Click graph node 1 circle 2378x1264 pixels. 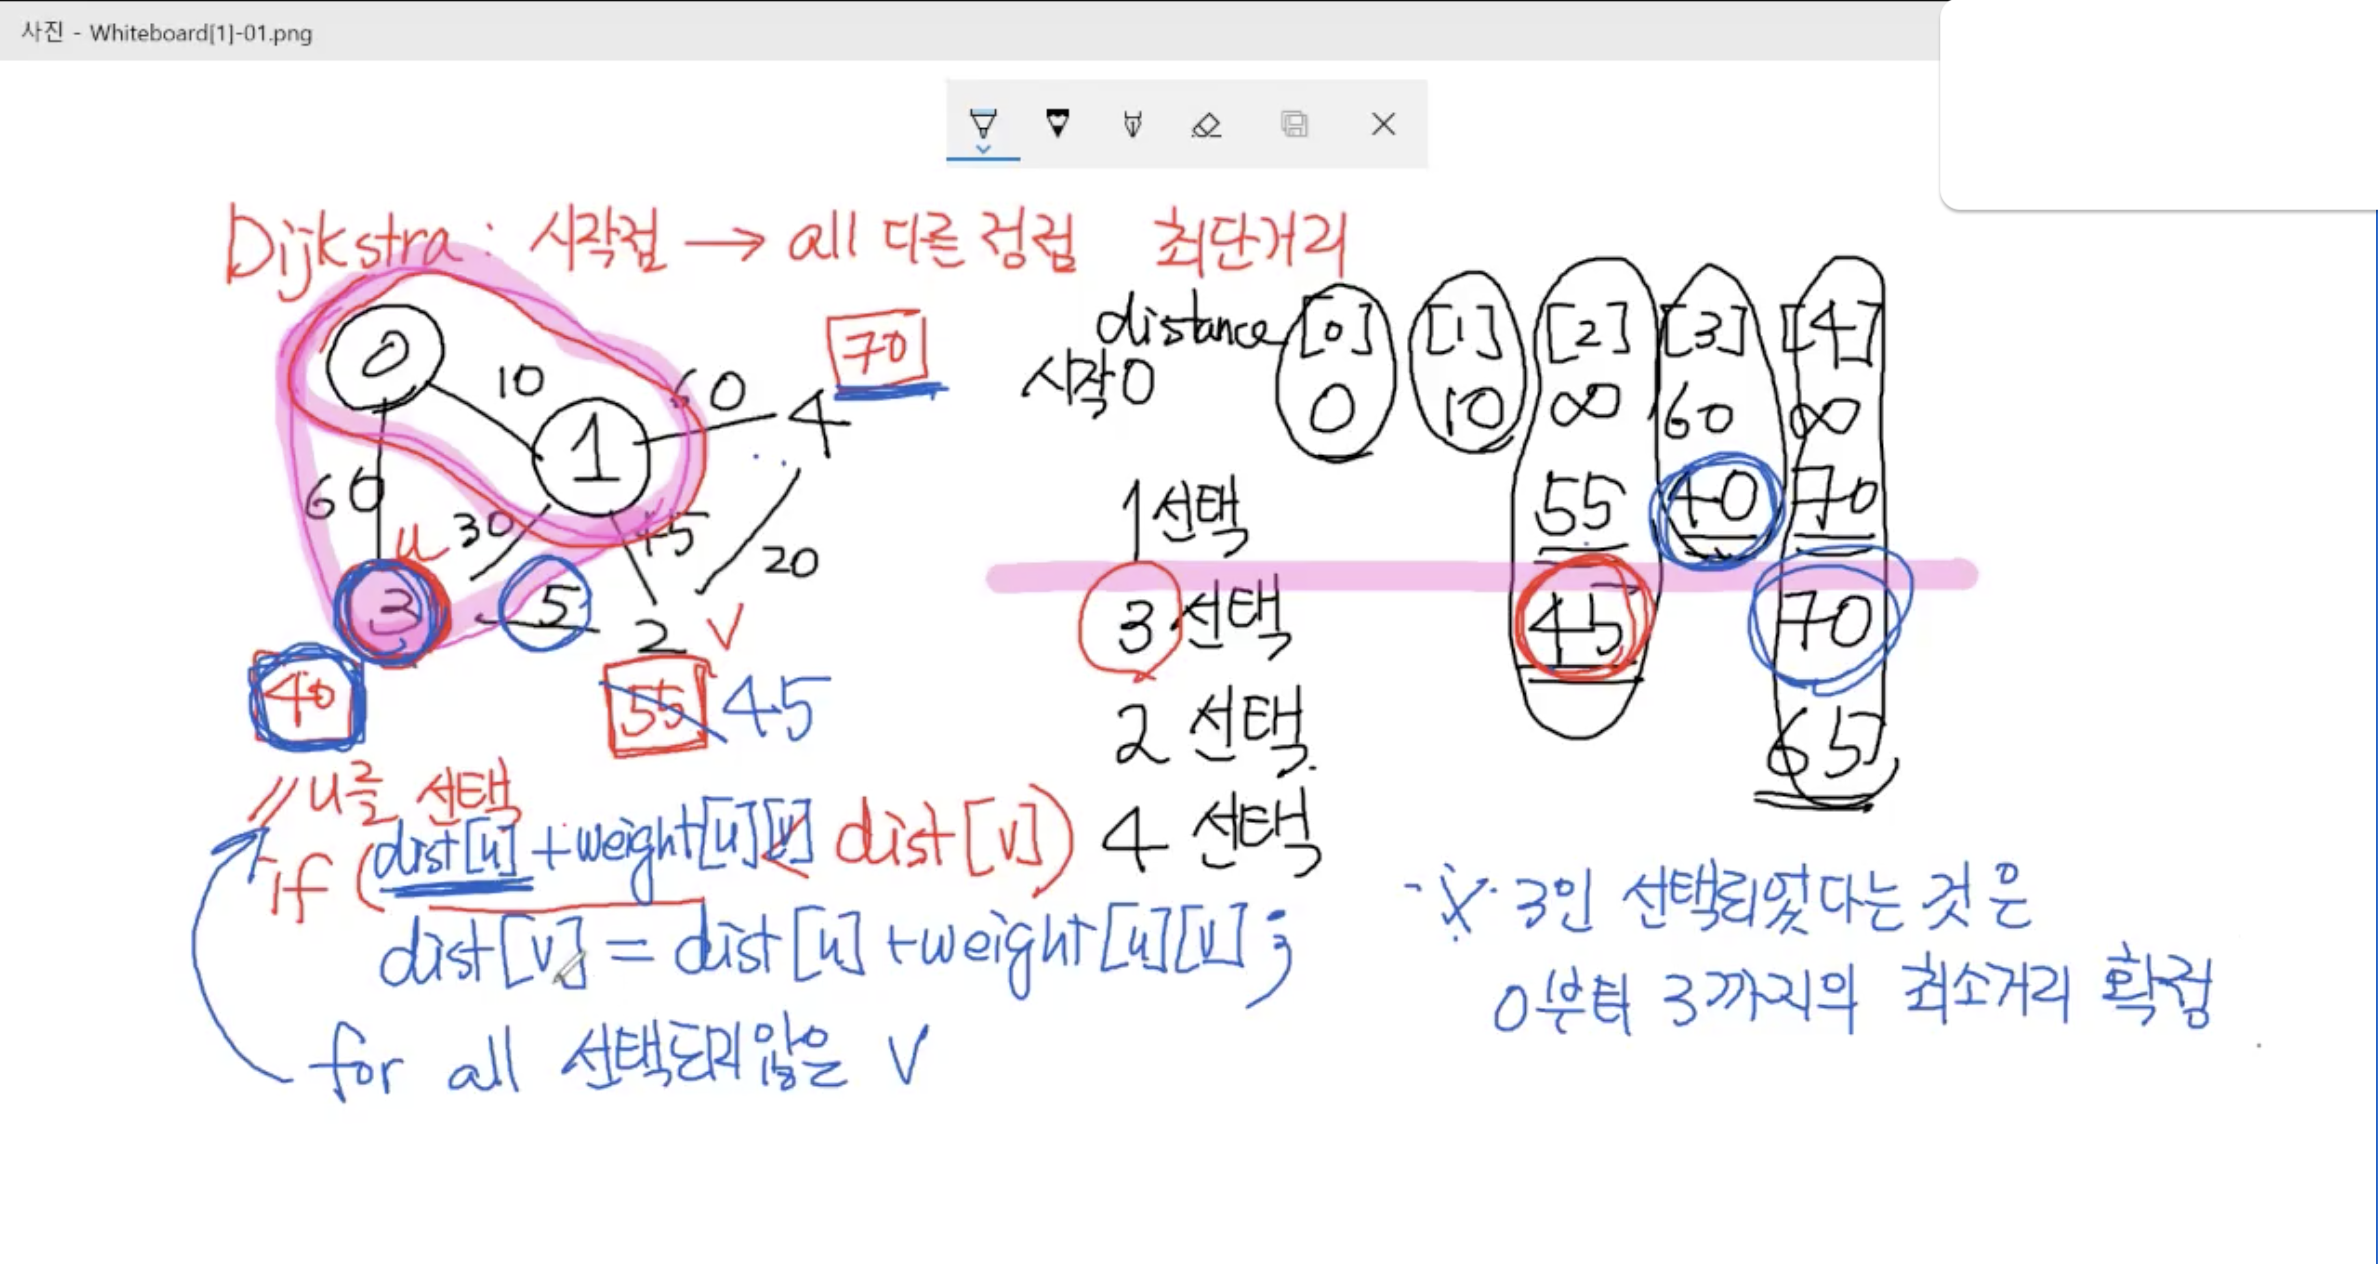point(592,456)
